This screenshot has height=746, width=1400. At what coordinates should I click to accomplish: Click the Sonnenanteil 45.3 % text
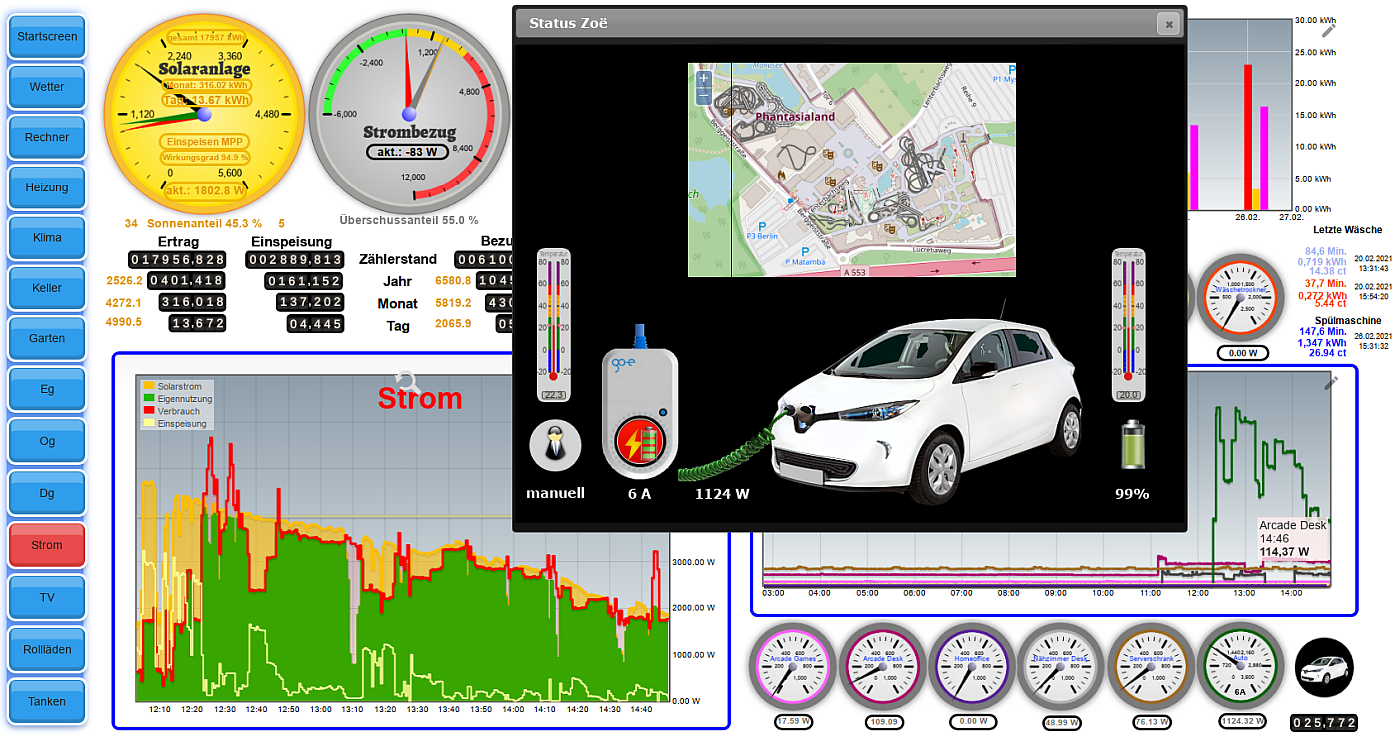tap(204, 223)
